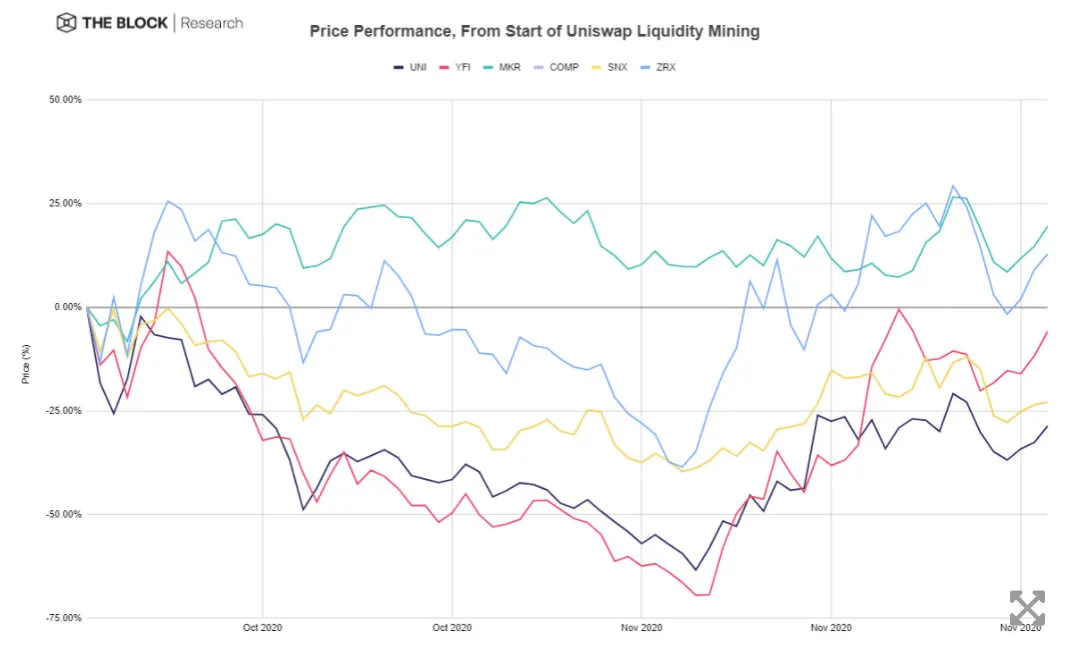Open the Research link beside the logo

(212, 23)
